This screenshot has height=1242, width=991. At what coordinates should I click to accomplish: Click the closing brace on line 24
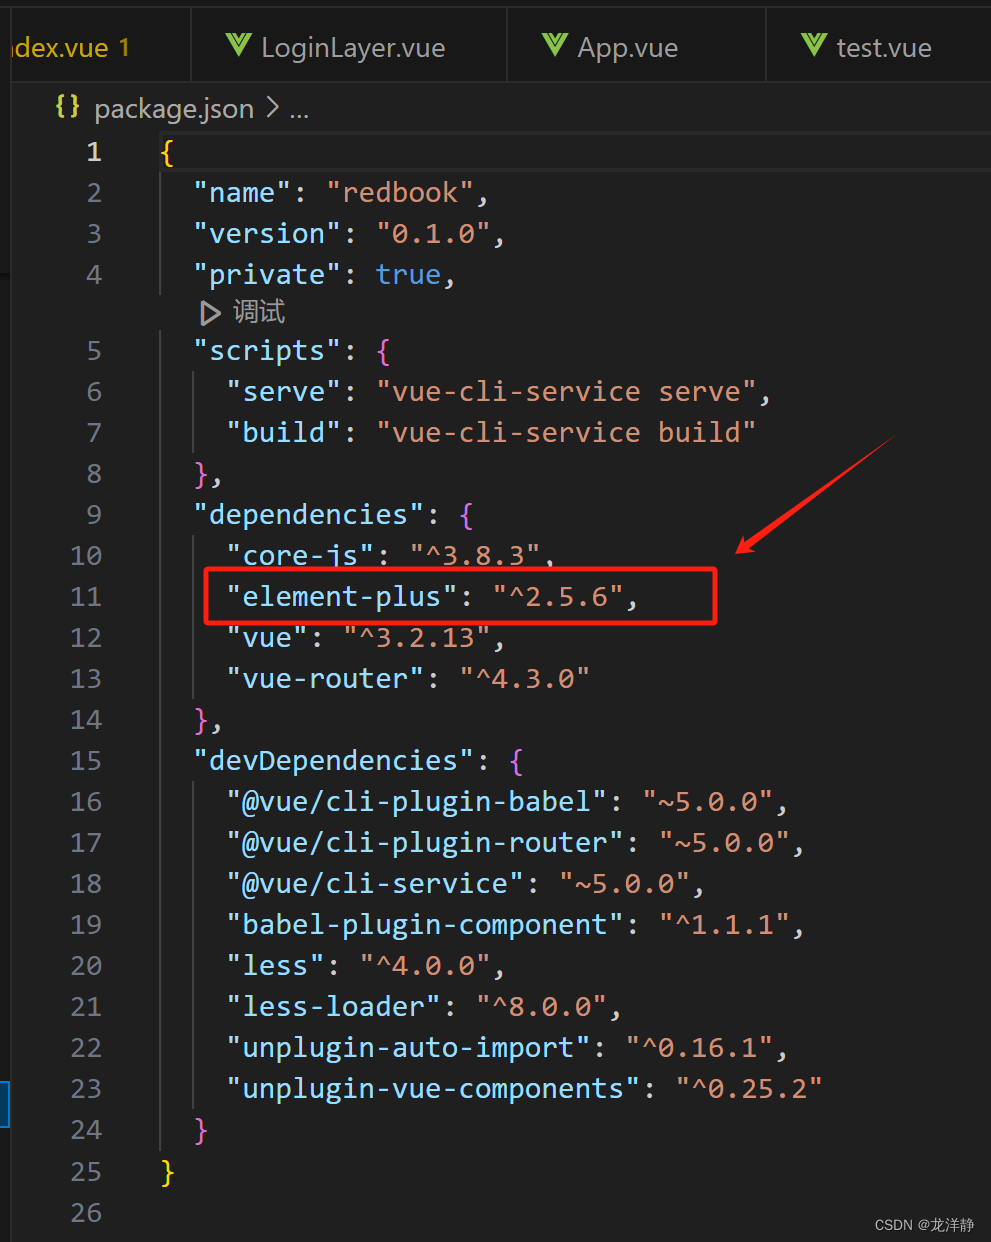(x=200, y=1131)
